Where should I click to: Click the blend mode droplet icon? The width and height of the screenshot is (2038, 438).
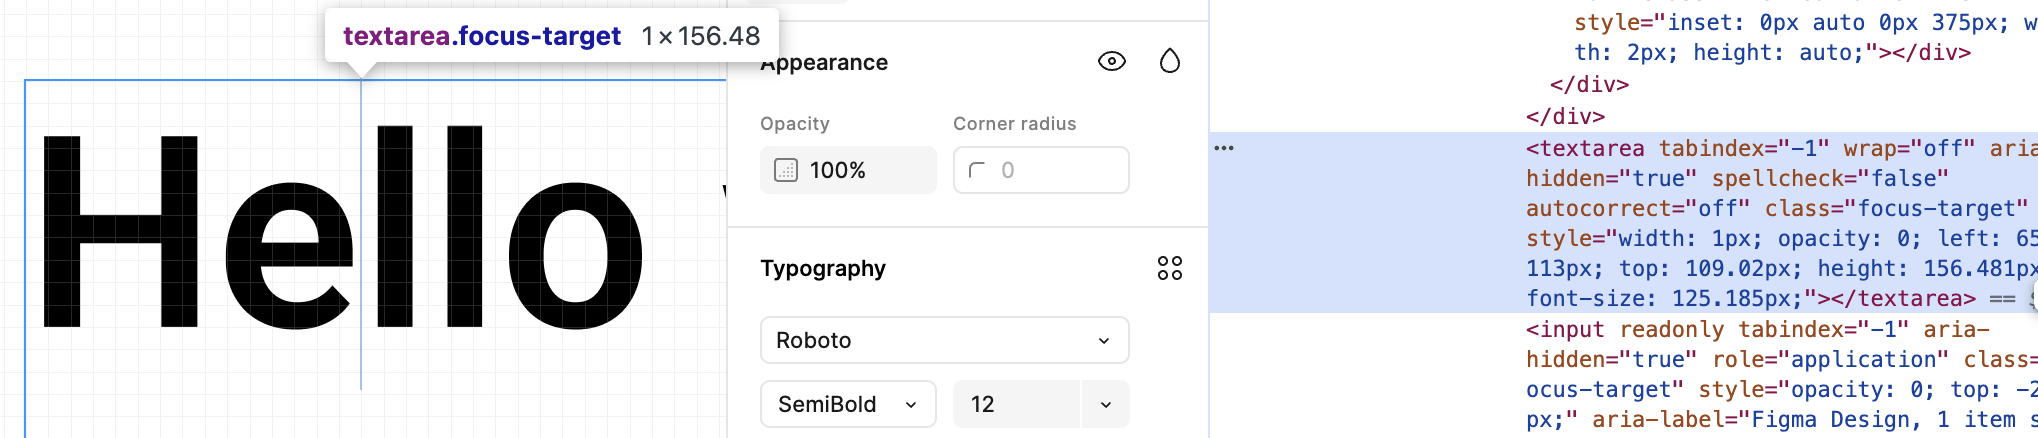(1169, 62)
